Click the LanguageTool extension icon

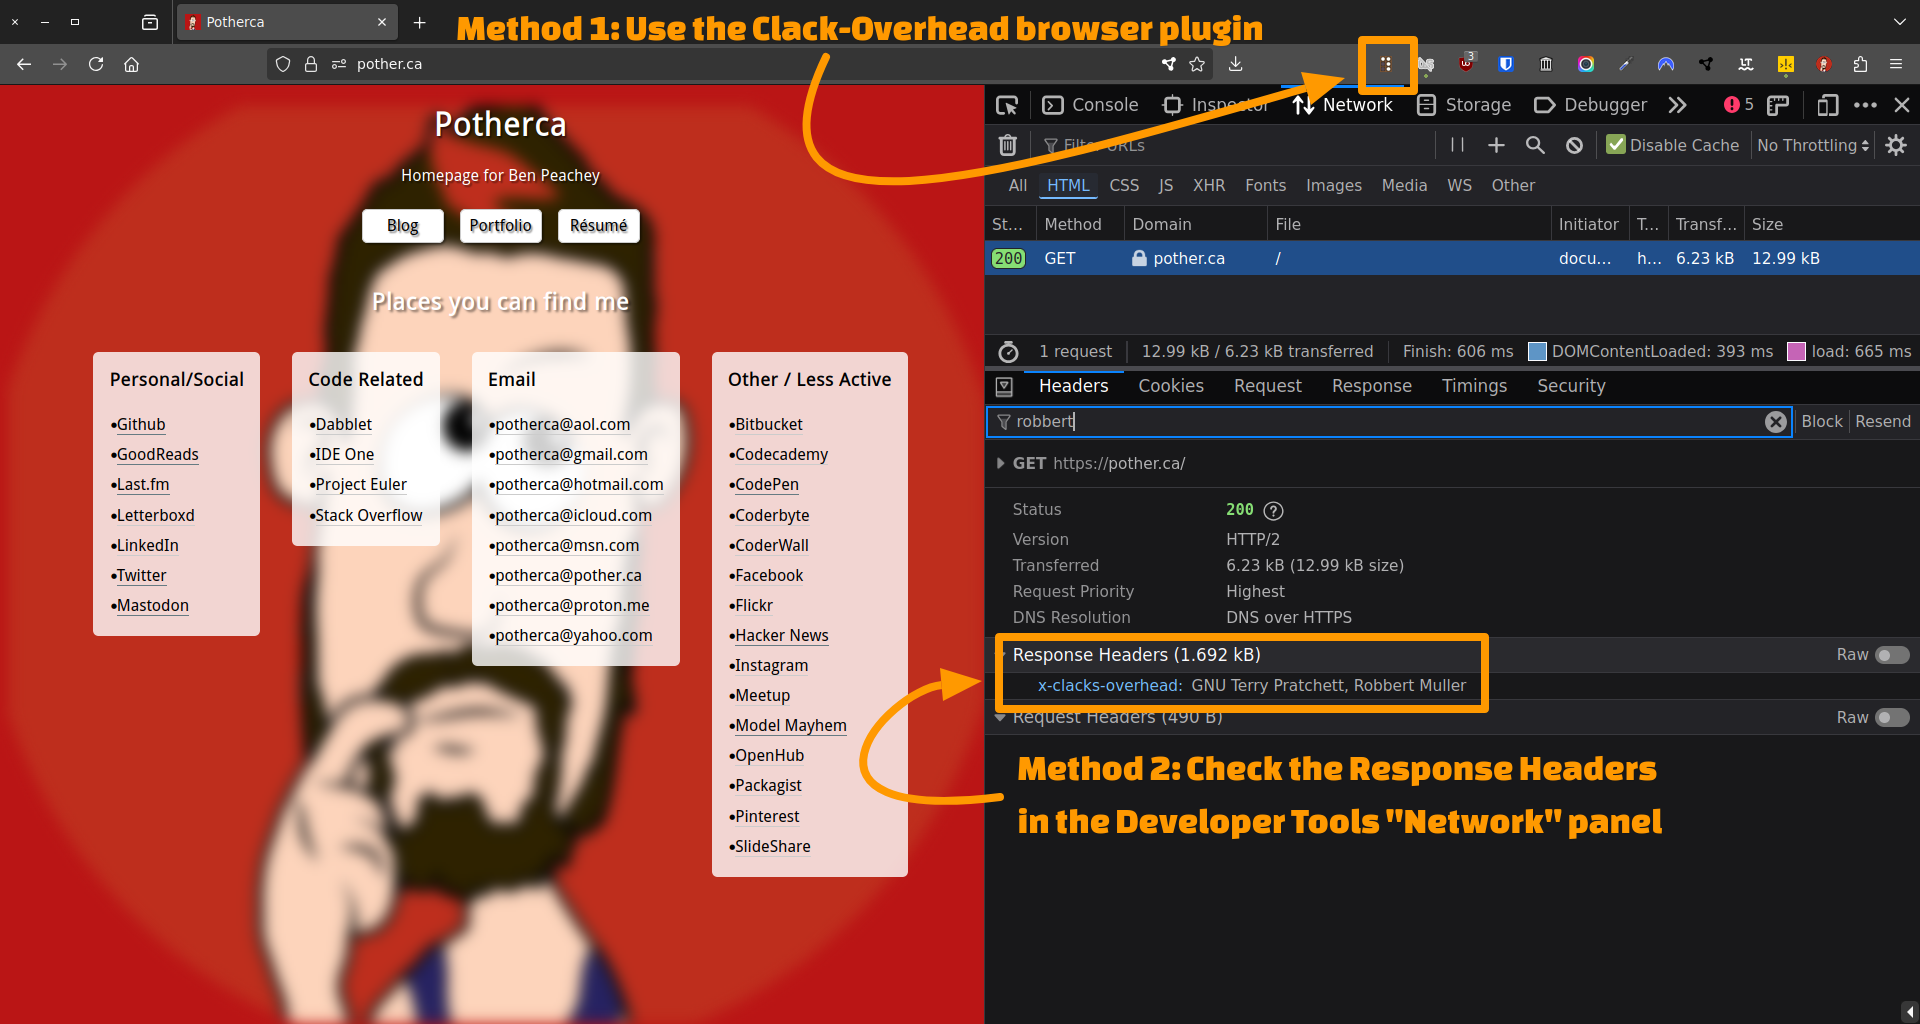click(x=1746, y=64)
